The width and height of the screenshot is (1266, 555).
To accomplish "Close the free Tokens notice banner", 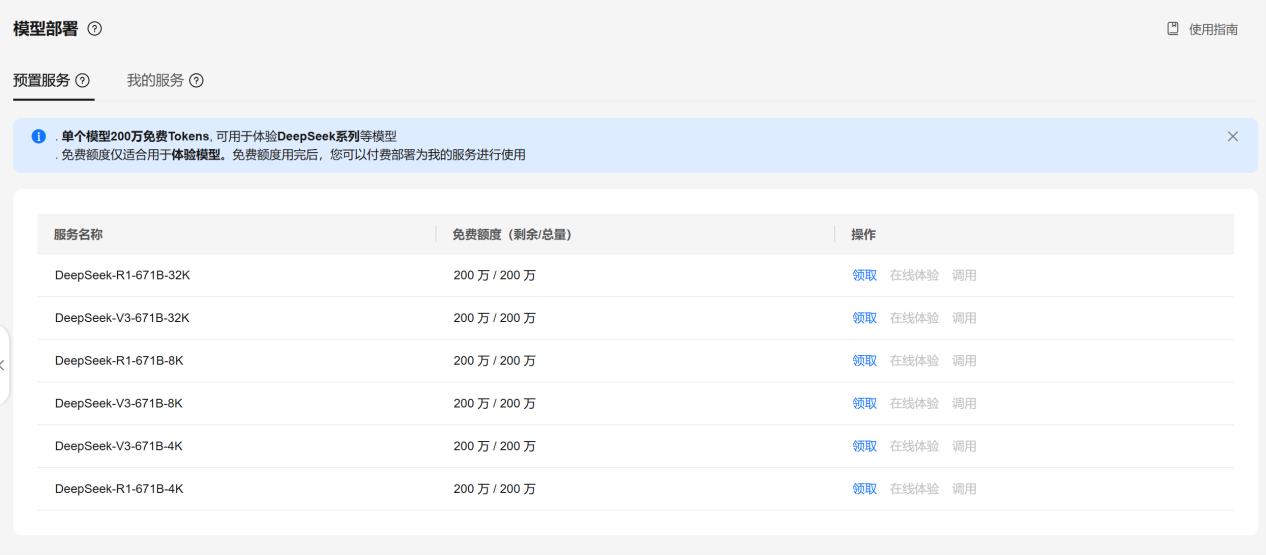I will point(1232,136).
